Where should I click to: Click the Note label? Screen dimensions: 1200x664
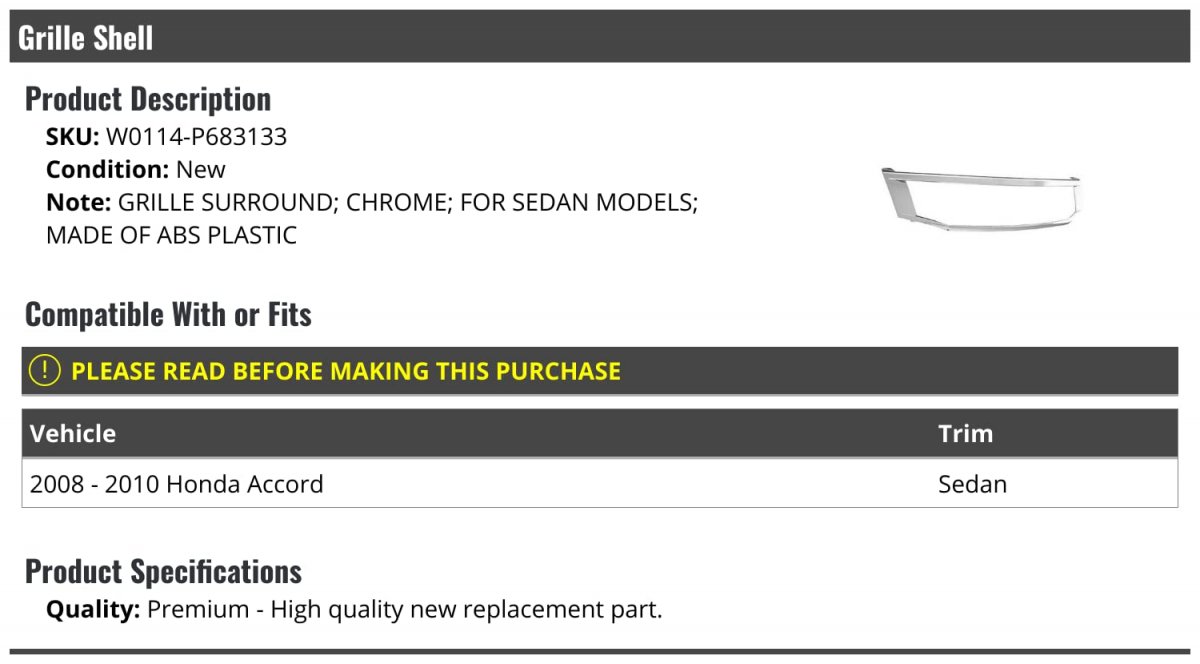(78, 202)
